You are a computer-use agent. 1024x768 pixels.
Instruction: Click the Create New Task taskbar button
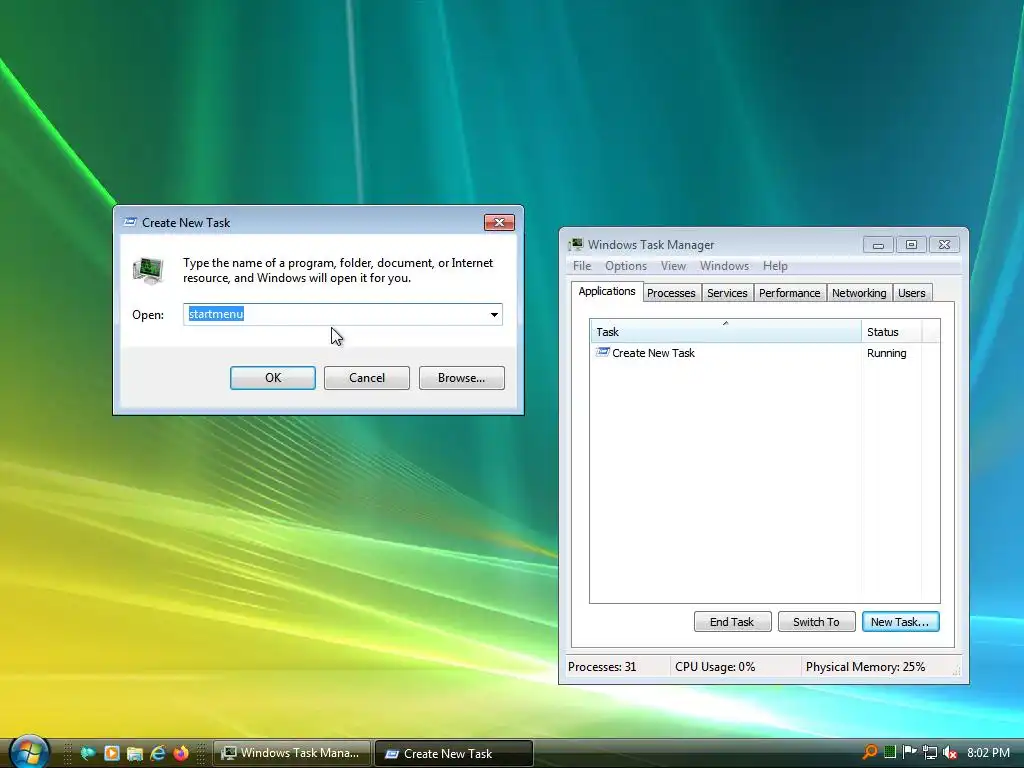(454, 753)
